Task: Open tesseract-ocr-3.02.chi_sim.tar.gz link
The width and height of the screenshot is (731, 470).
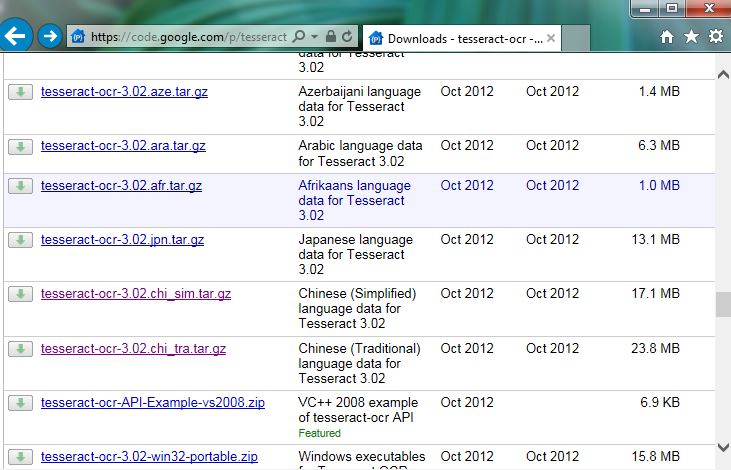Action: 136,294
